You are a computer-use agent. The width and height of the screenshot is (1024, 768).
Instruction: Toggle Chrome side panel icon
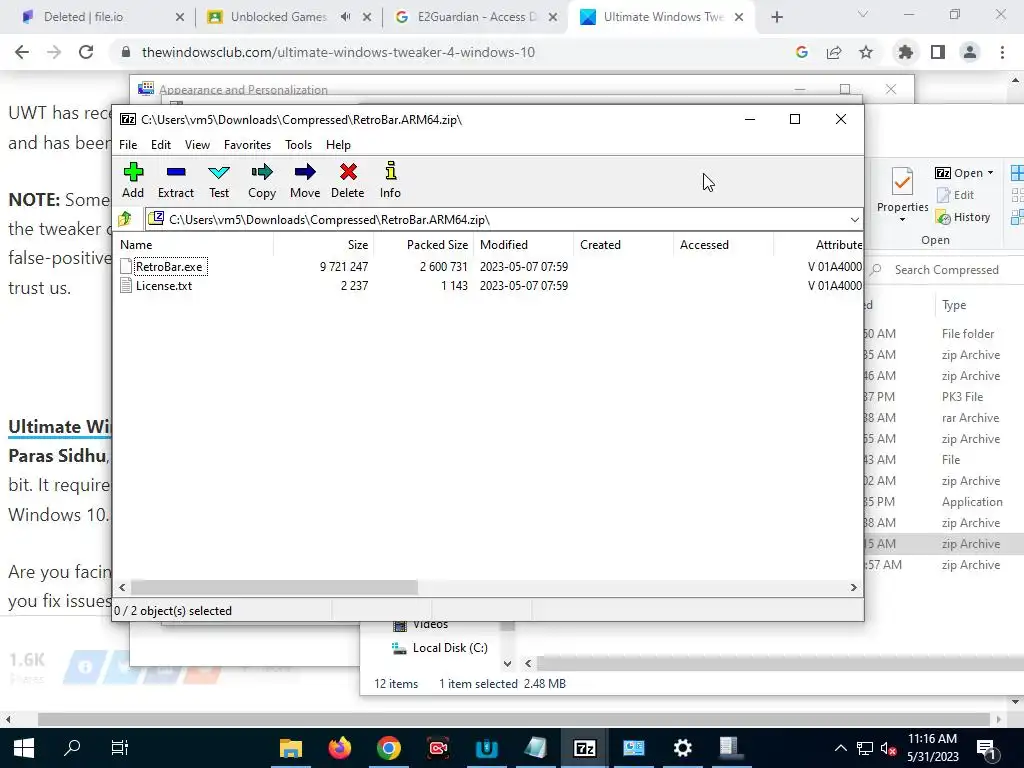click(938, 52)
